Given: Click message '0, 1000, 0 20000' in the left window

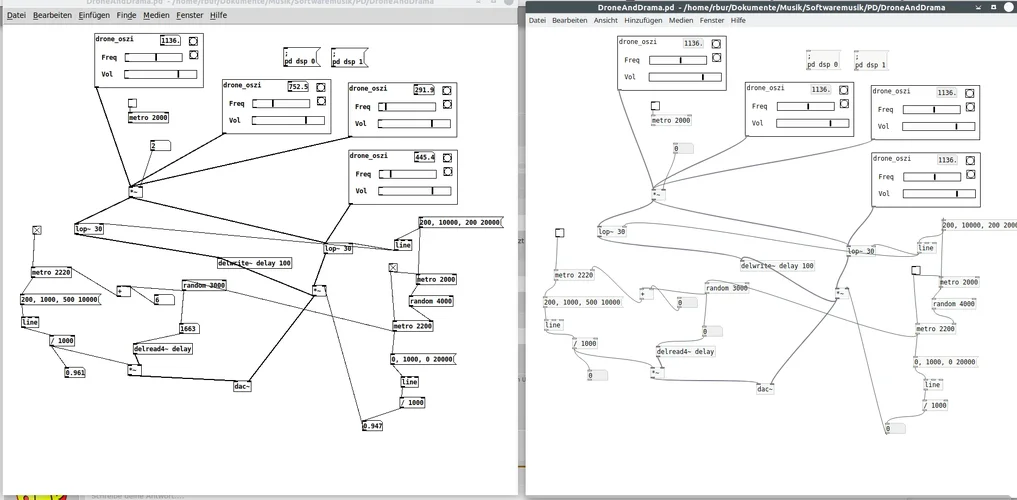Looking at the screenshot, I should 424,359.
